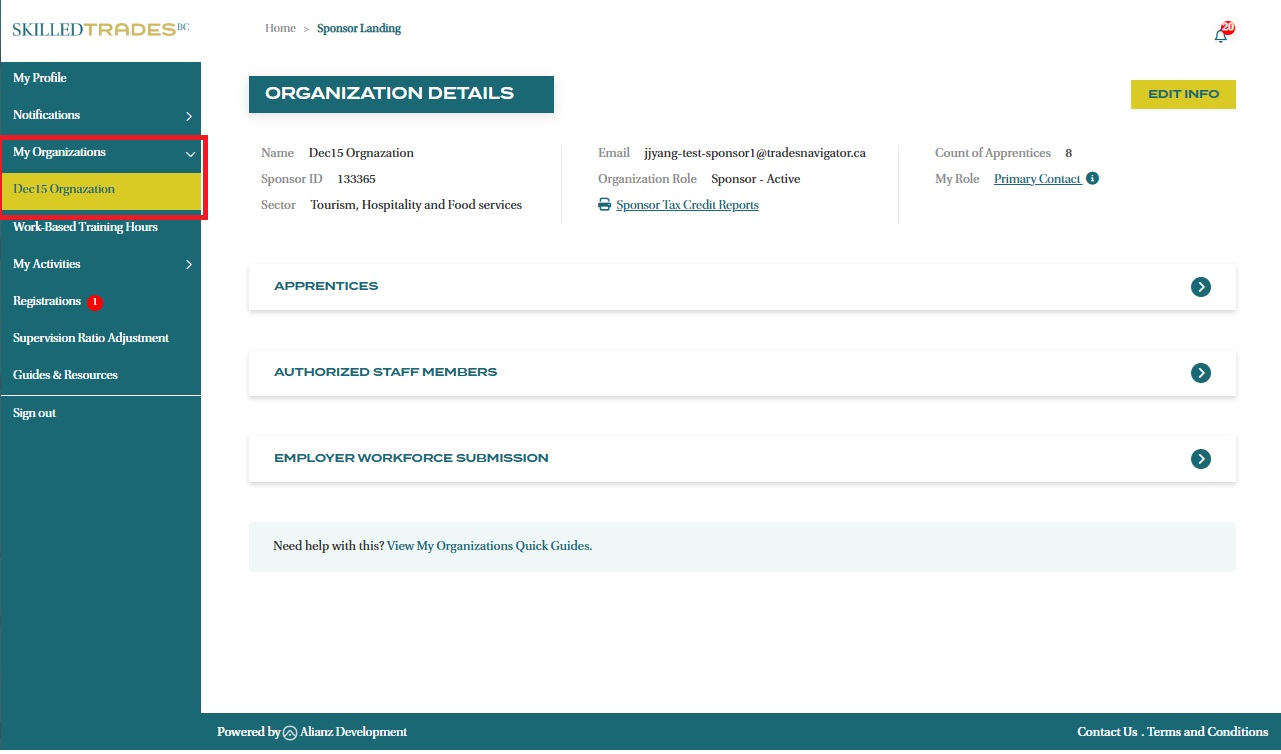
Task: Click the red Registrations badge
Action: 95,302
